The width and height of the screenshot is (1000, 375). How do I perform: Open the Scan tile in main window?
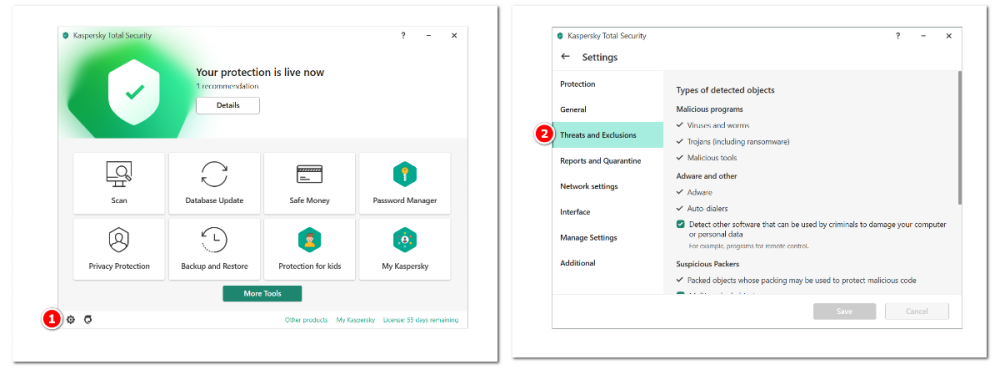(119, 183)
